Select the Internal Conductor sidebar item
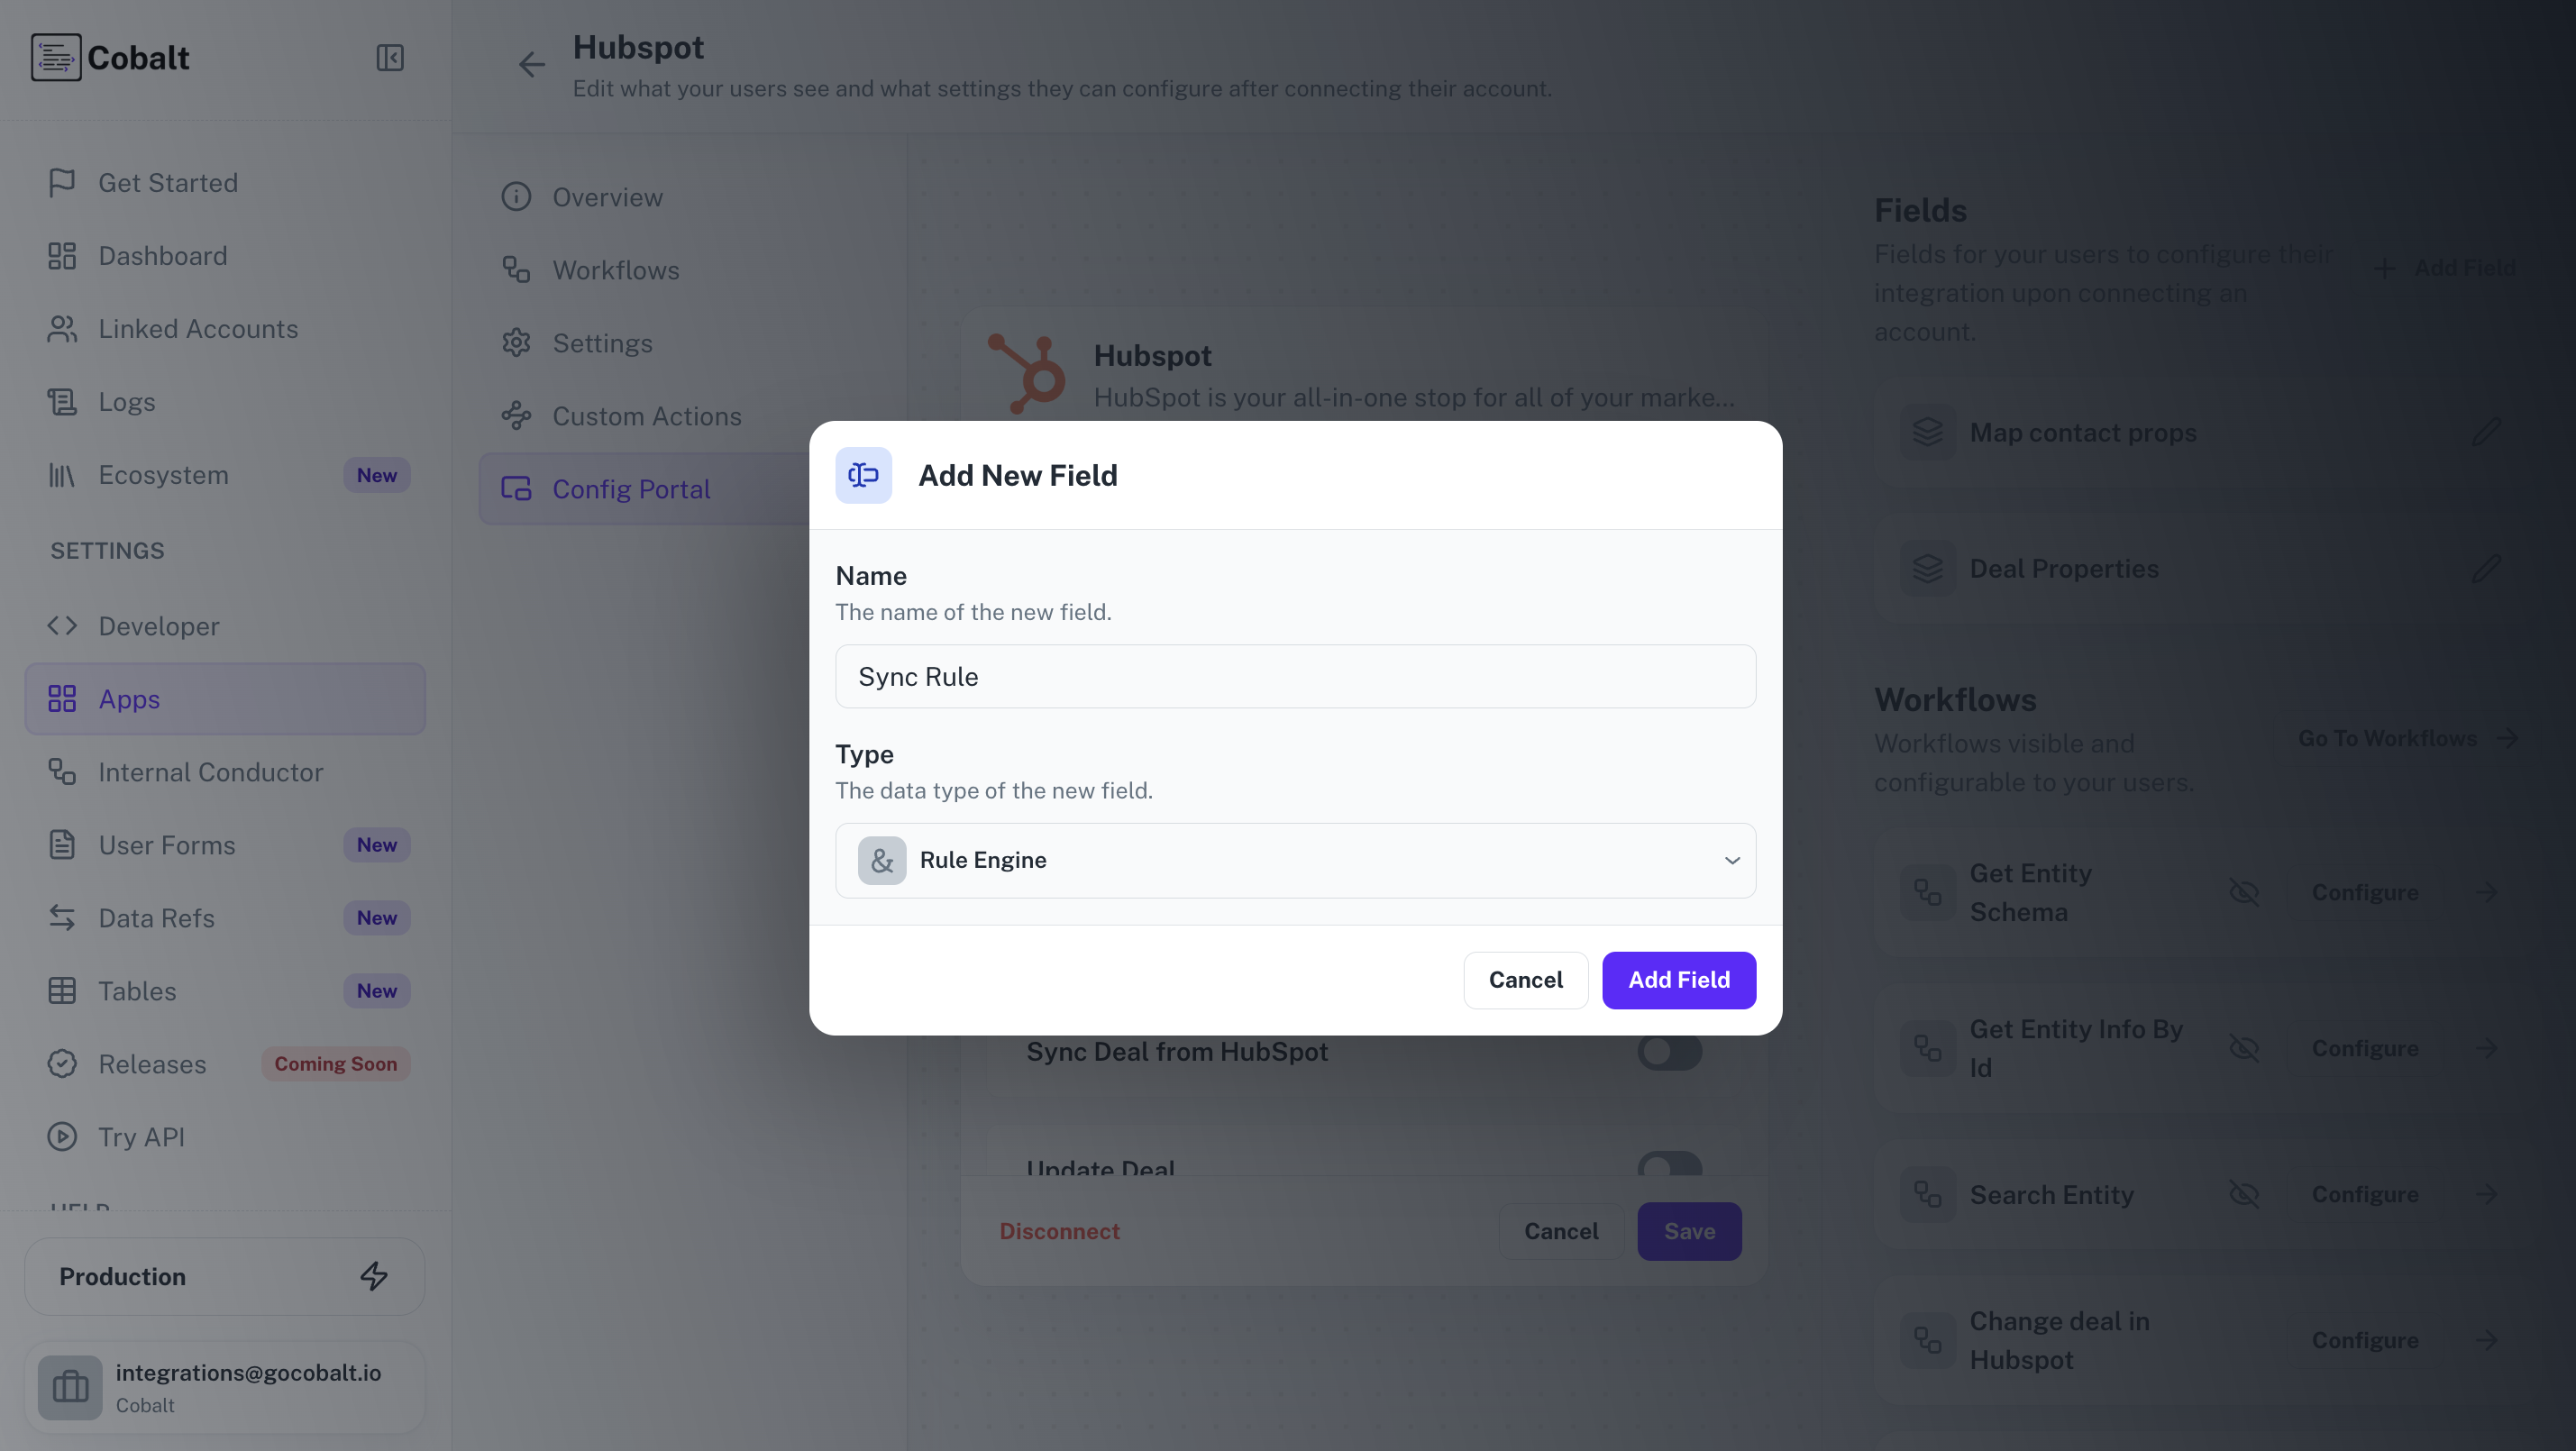2576x1451 pixels. coord(210,772)
